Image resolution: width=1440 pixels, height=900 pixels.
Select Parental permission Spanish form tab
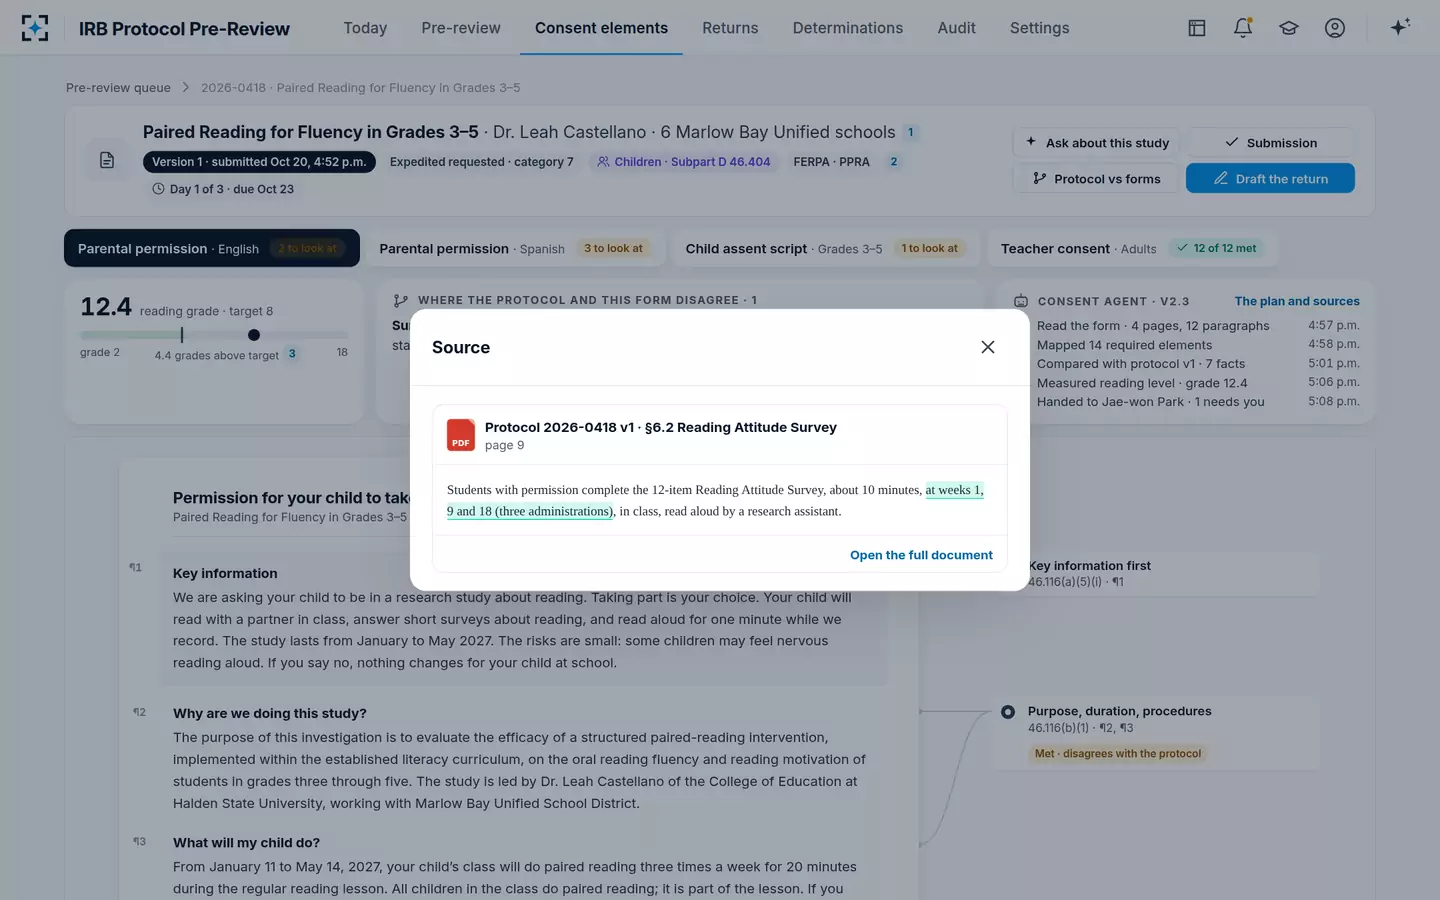pos(516,248)
